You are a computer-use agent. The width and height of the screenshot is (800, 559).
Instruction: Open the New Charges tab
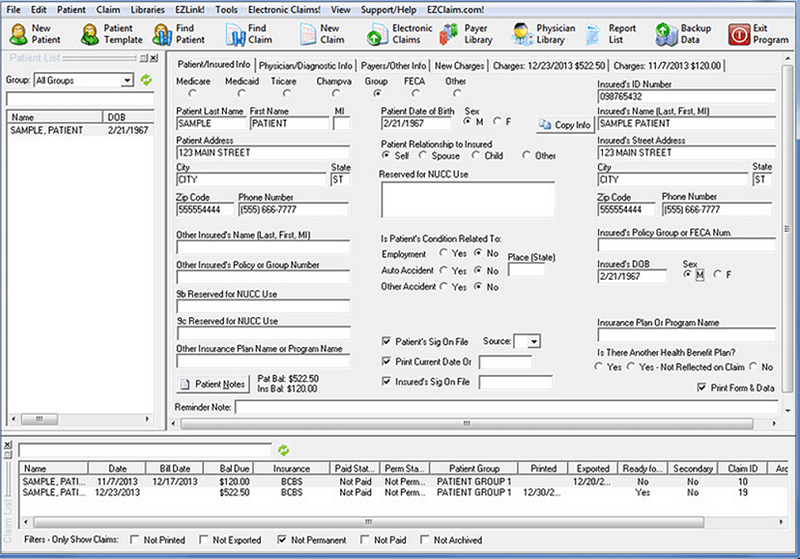point(459,66)
